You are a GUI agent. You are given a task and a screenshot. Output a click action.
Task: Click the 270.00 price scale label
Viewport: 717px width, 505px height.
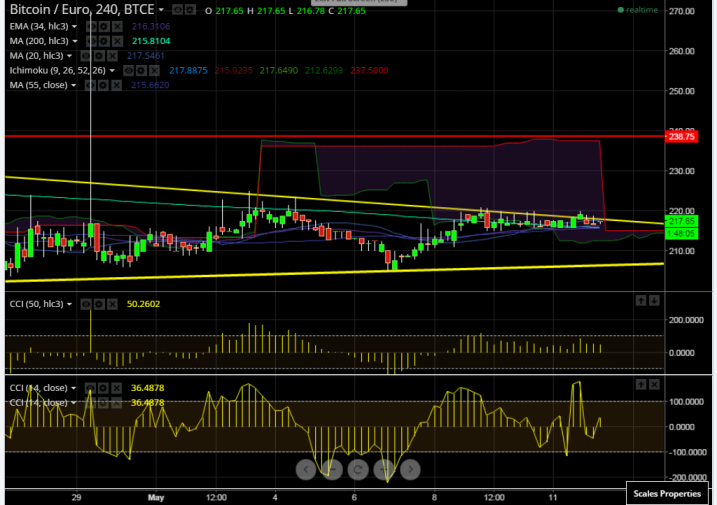tap(681, 11)
